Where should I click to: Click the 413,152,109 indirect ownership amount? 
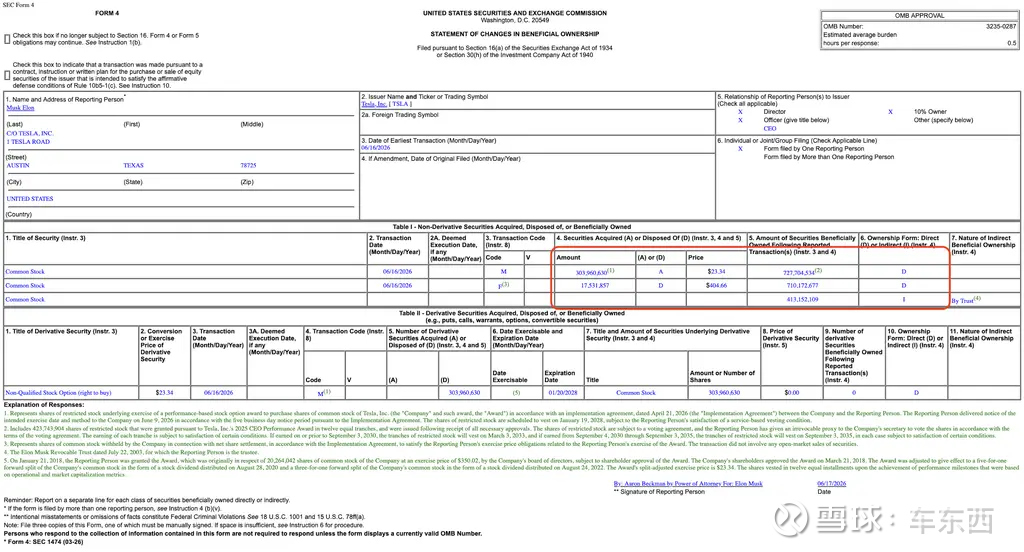(802, 299)
